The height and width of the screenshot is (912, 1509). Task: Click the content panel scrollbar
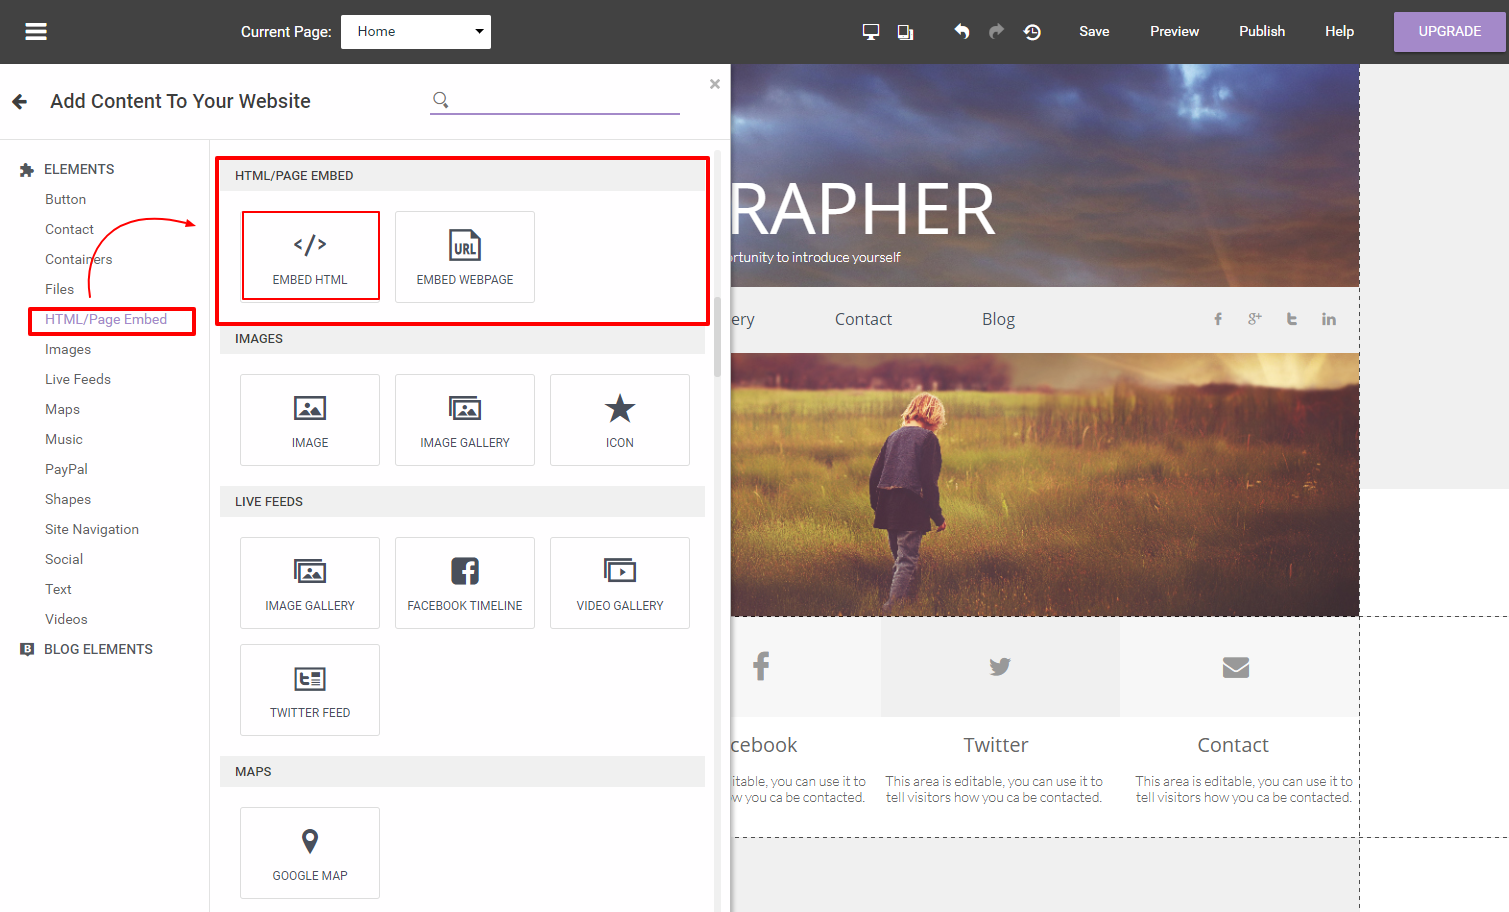(717, 337)
